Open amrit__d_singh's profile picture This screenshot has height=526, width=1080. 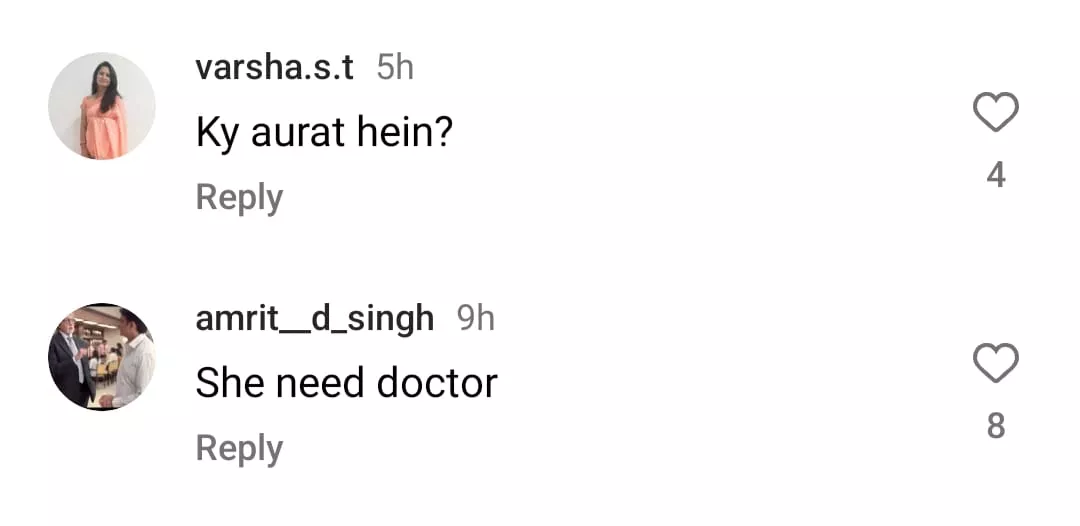[x=102, y=357]
